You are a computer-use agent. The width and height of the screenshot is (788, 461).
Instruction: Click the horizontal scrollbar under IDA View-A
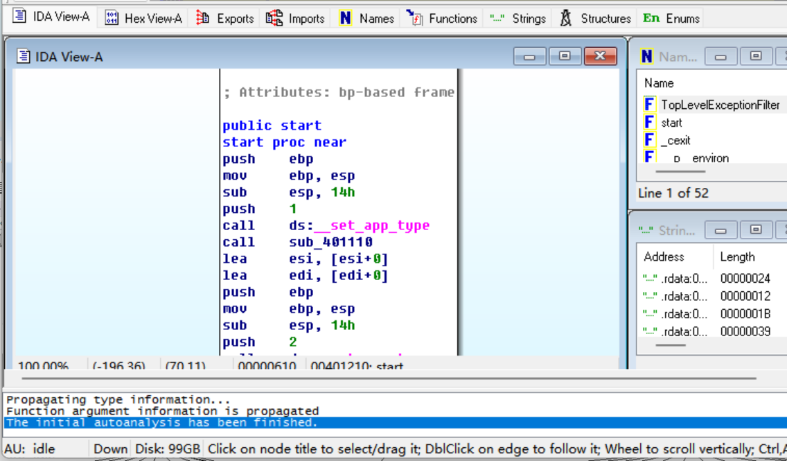click(x=388, y=378)
